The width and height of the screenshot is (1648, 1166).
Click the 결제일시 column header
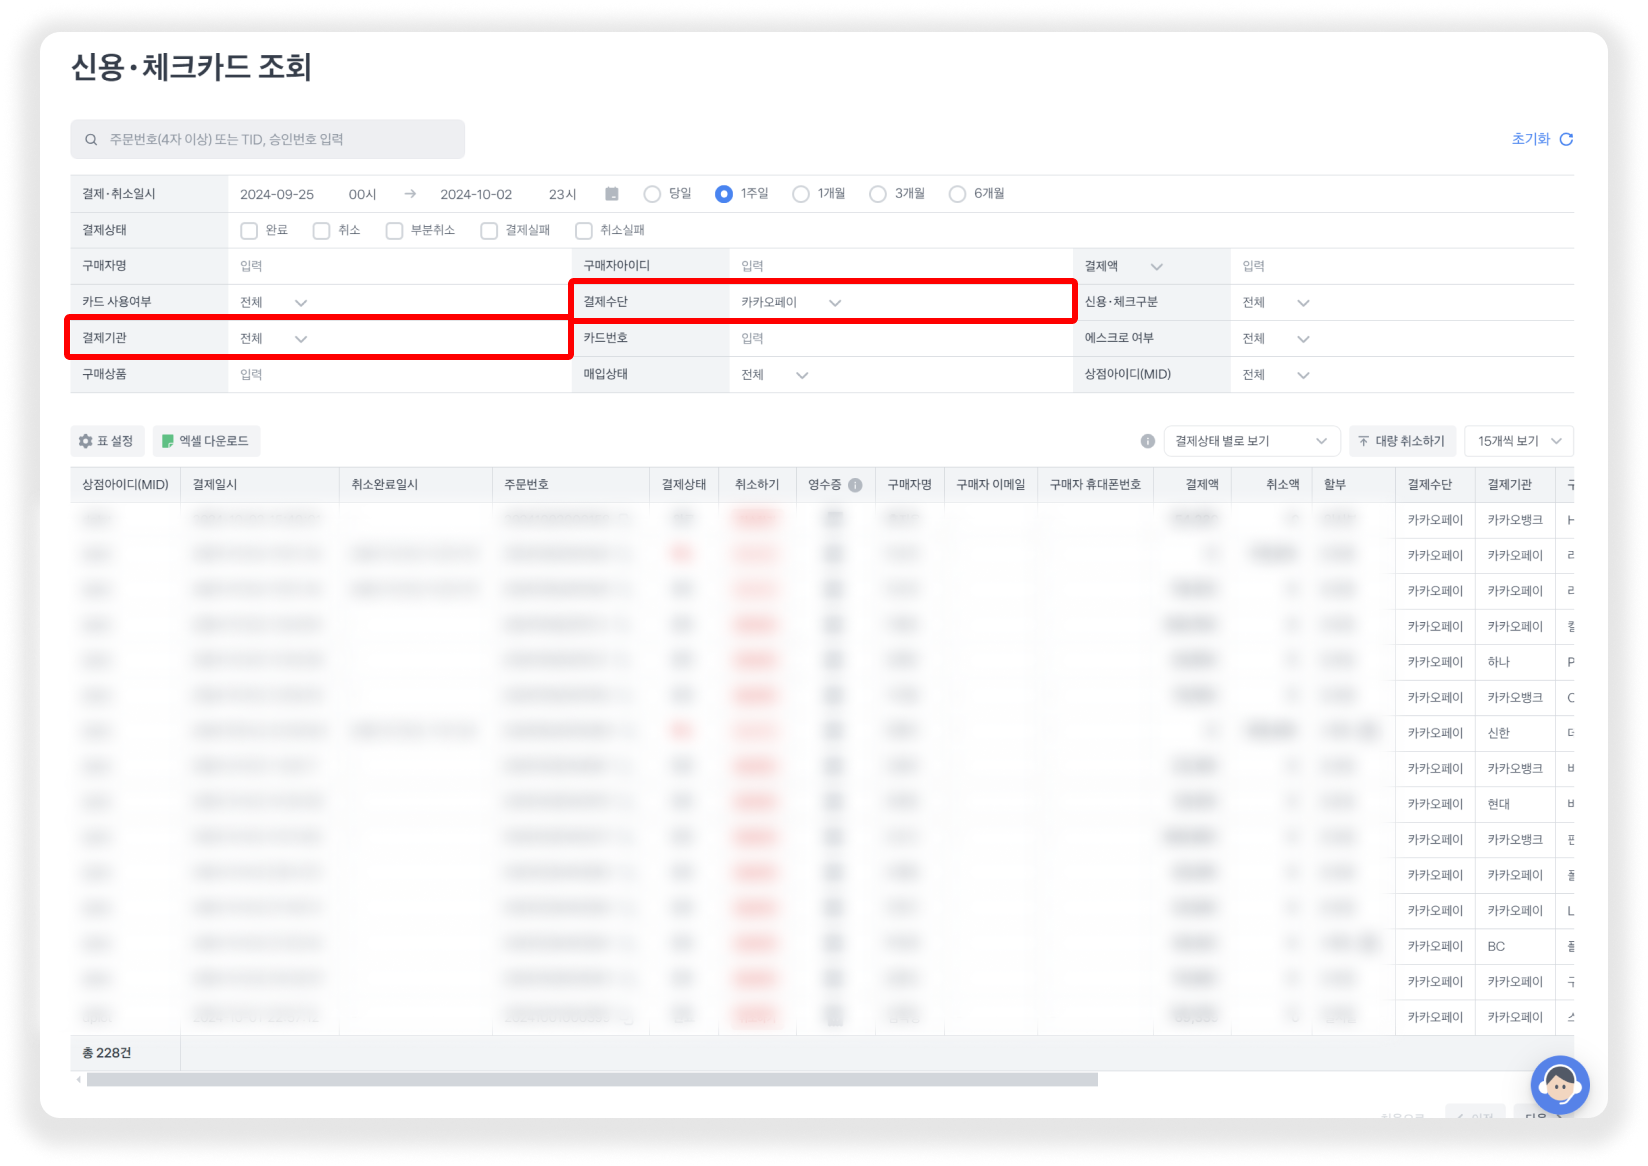215,485
